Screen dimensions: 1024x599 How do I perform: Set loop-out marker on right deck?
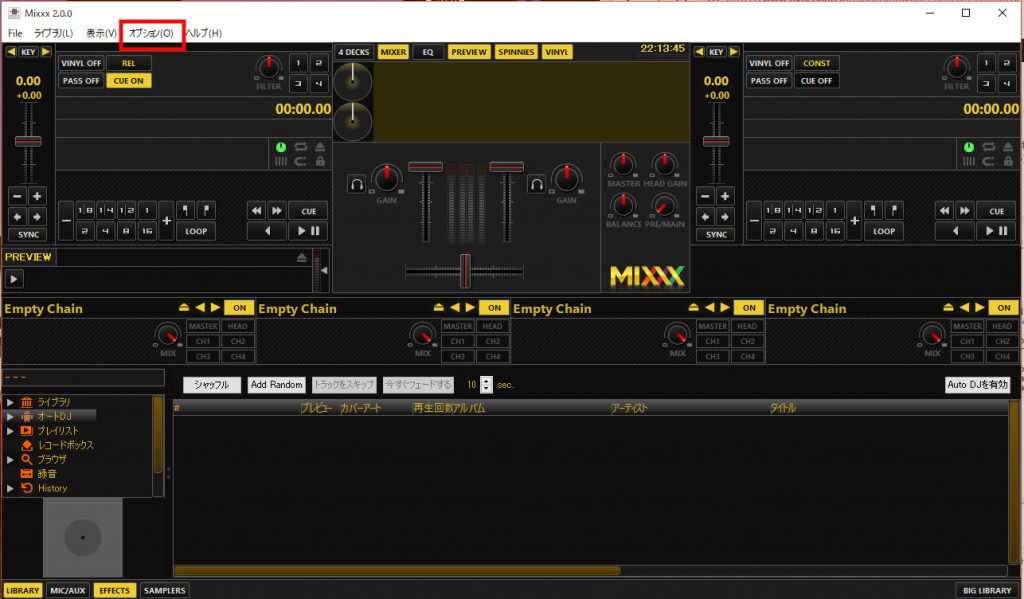click(x=894, y=210)
